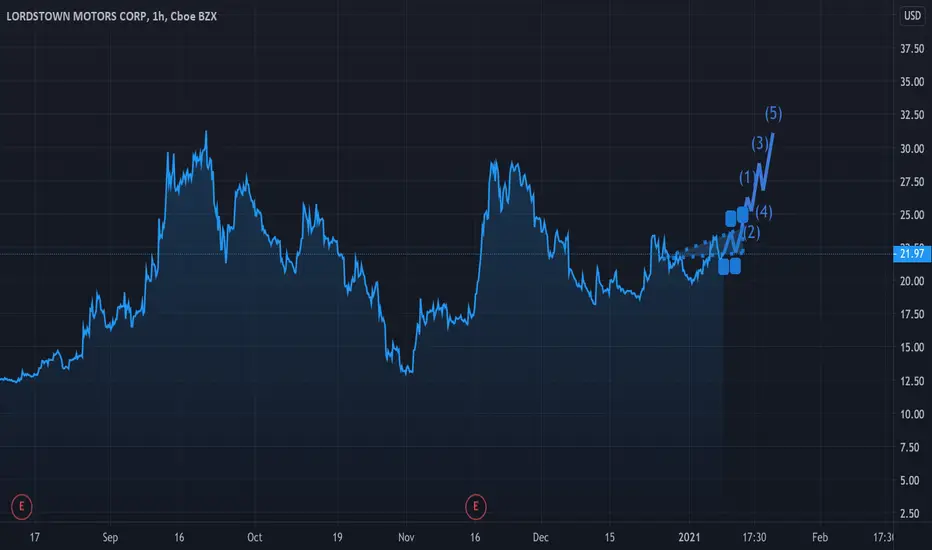Click the 15 date label on time axis

pyautogui.click(x=609, y=538)
